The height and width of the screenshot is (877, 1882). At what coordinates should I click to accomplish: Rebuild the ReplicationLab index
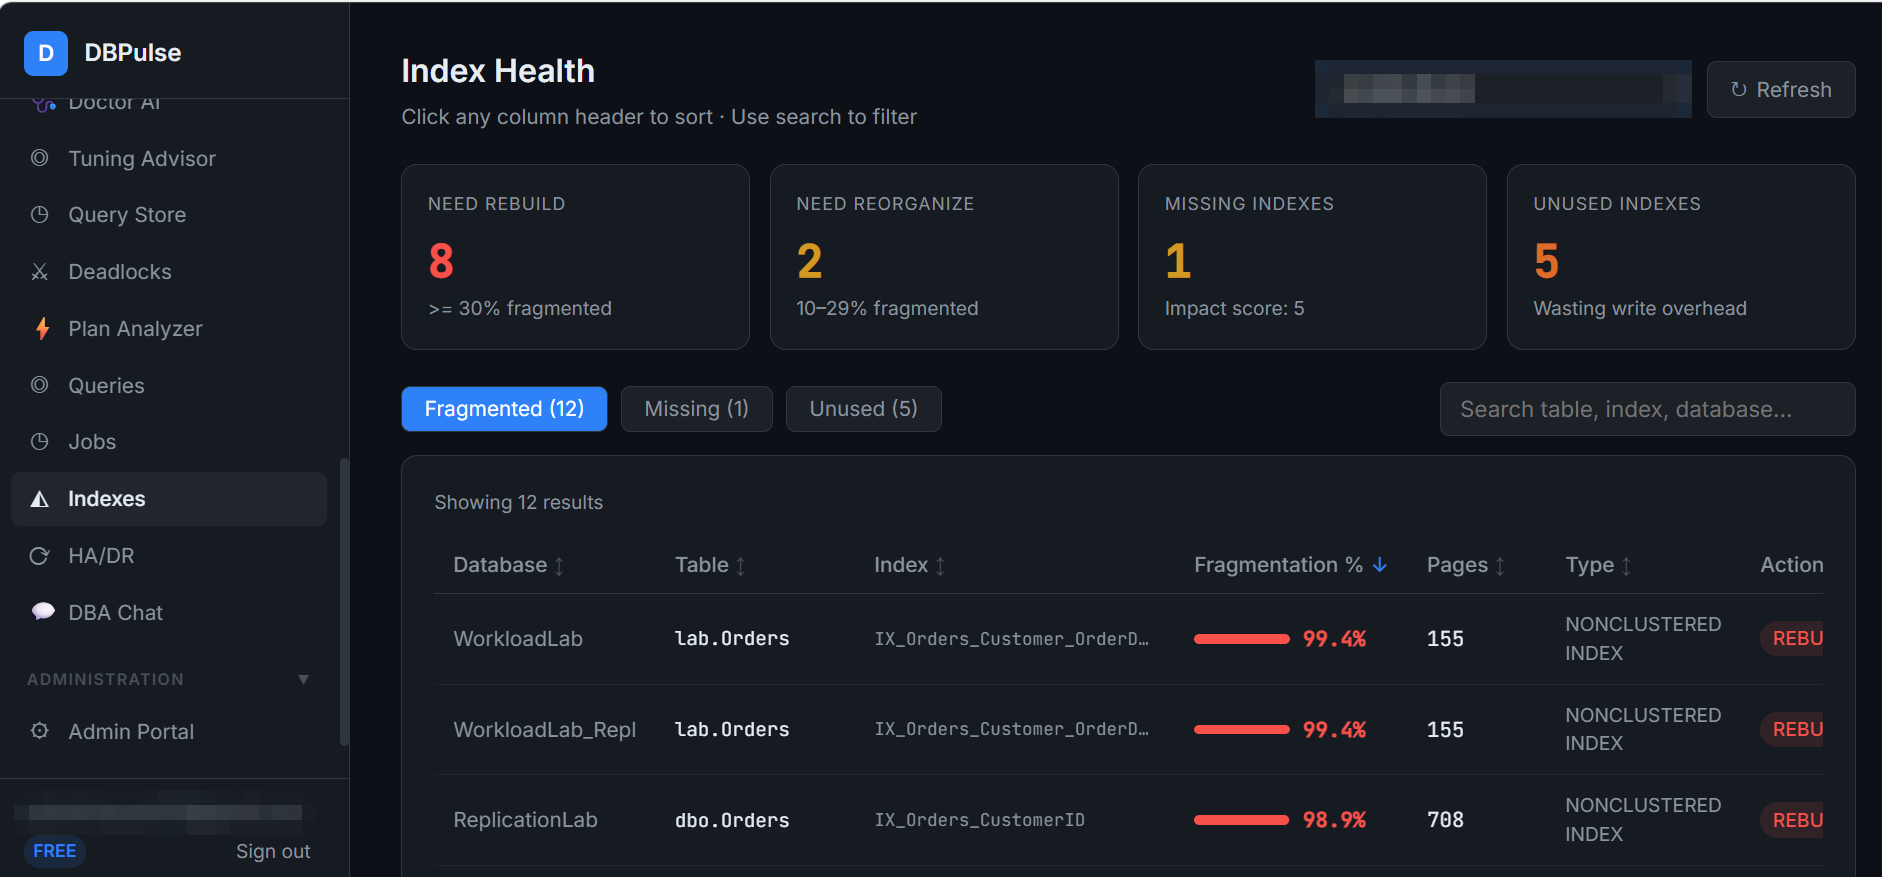(1792, 820)
